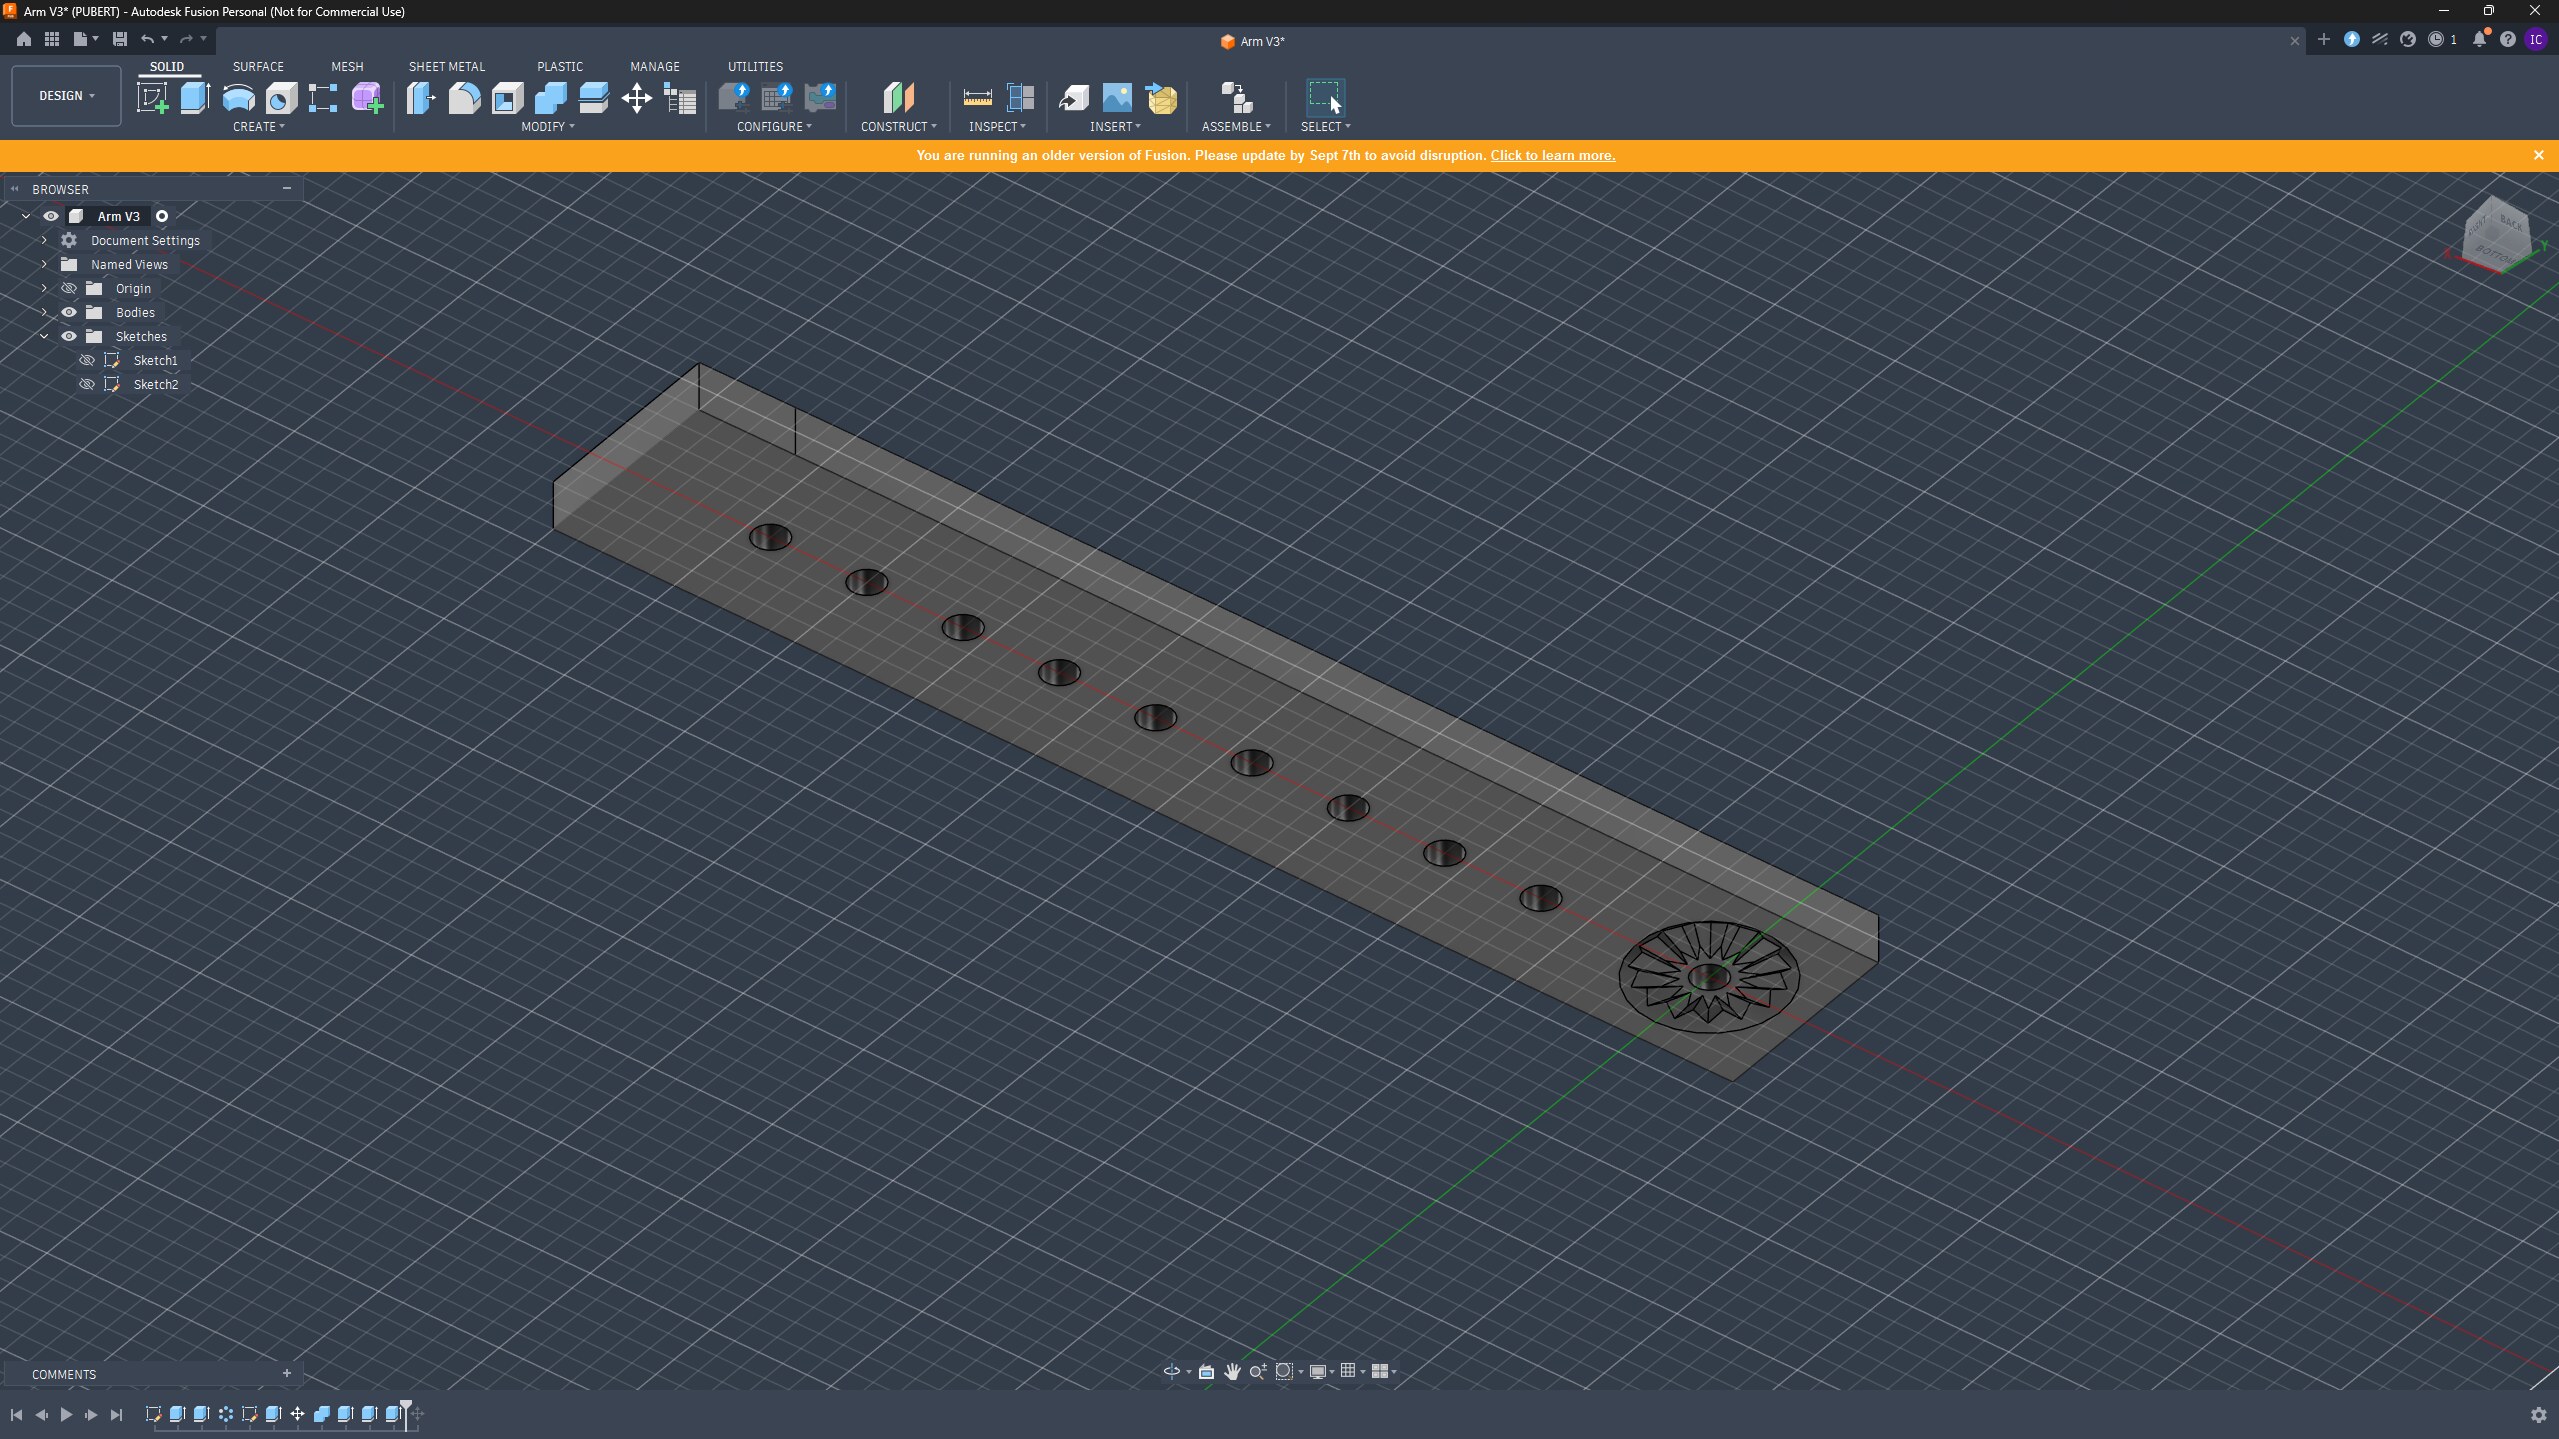Click the Create Form purple icon
This screenshot has width=2559, height=1439.
coord(367,98)
